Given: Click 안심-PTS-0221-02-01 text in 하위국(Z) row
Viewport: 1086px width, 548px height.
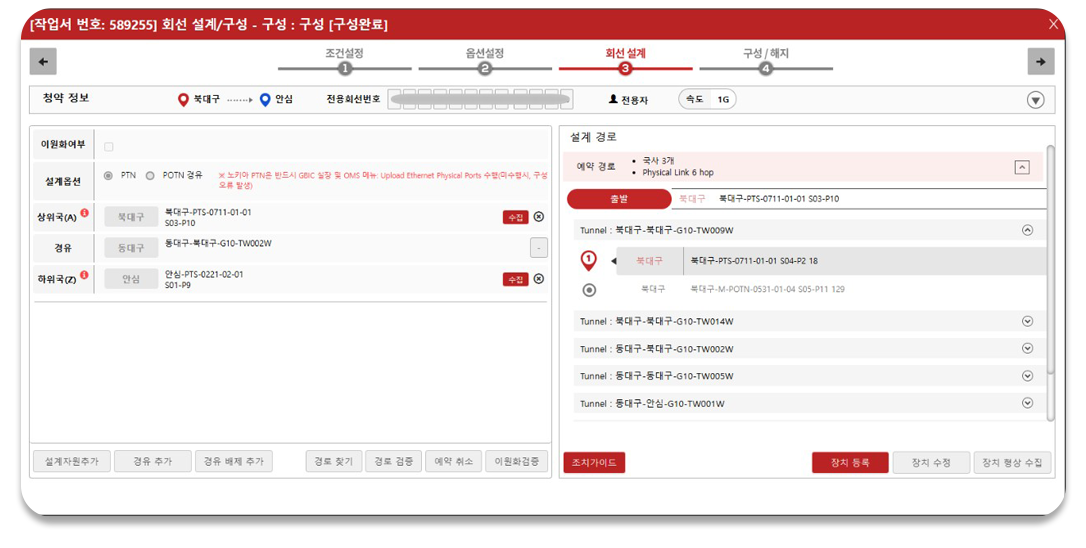Looking at the screenshot, I should point(204,274).
